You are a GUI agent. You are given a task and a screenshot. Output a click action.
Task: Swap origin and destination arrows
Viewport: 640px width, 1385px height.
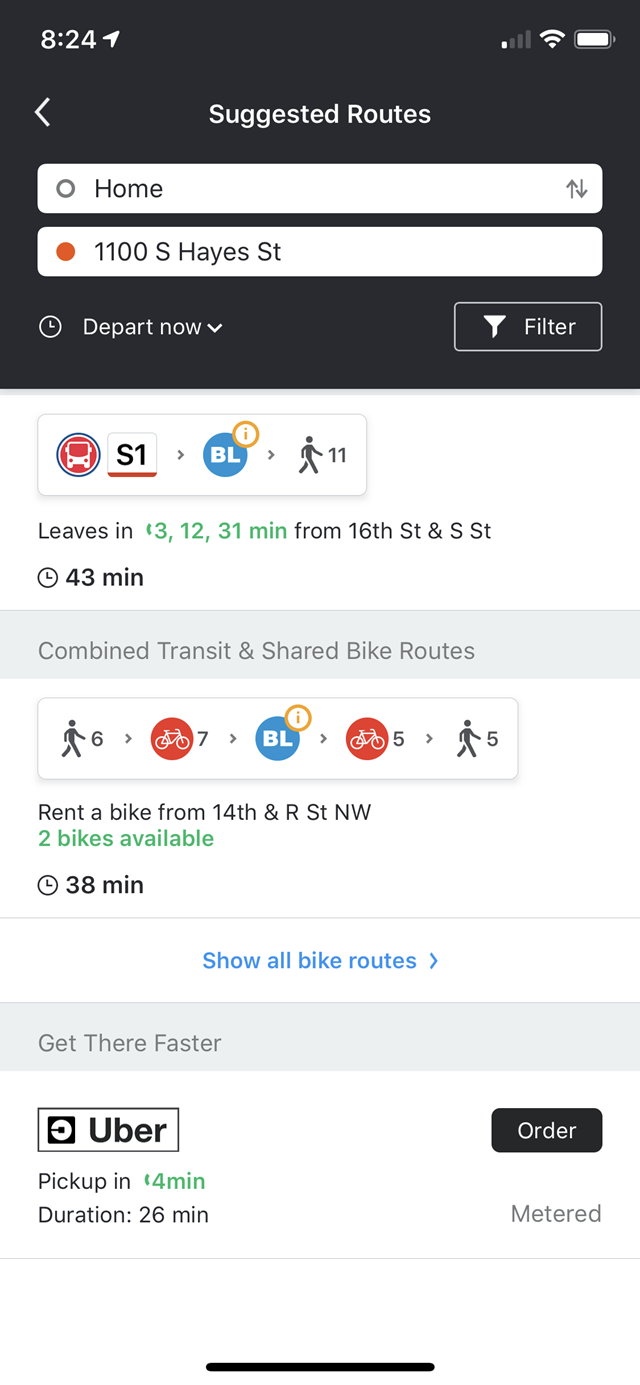[576, 189]
